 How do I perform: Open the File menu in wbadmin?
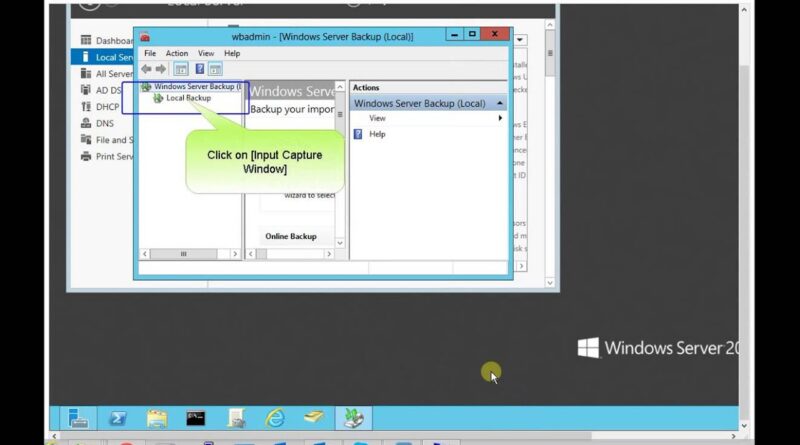pos(150,53)
